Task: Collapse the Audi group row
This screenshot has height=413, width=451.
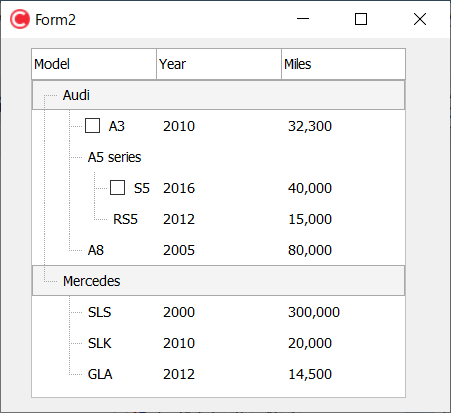Action: (219, 95)
